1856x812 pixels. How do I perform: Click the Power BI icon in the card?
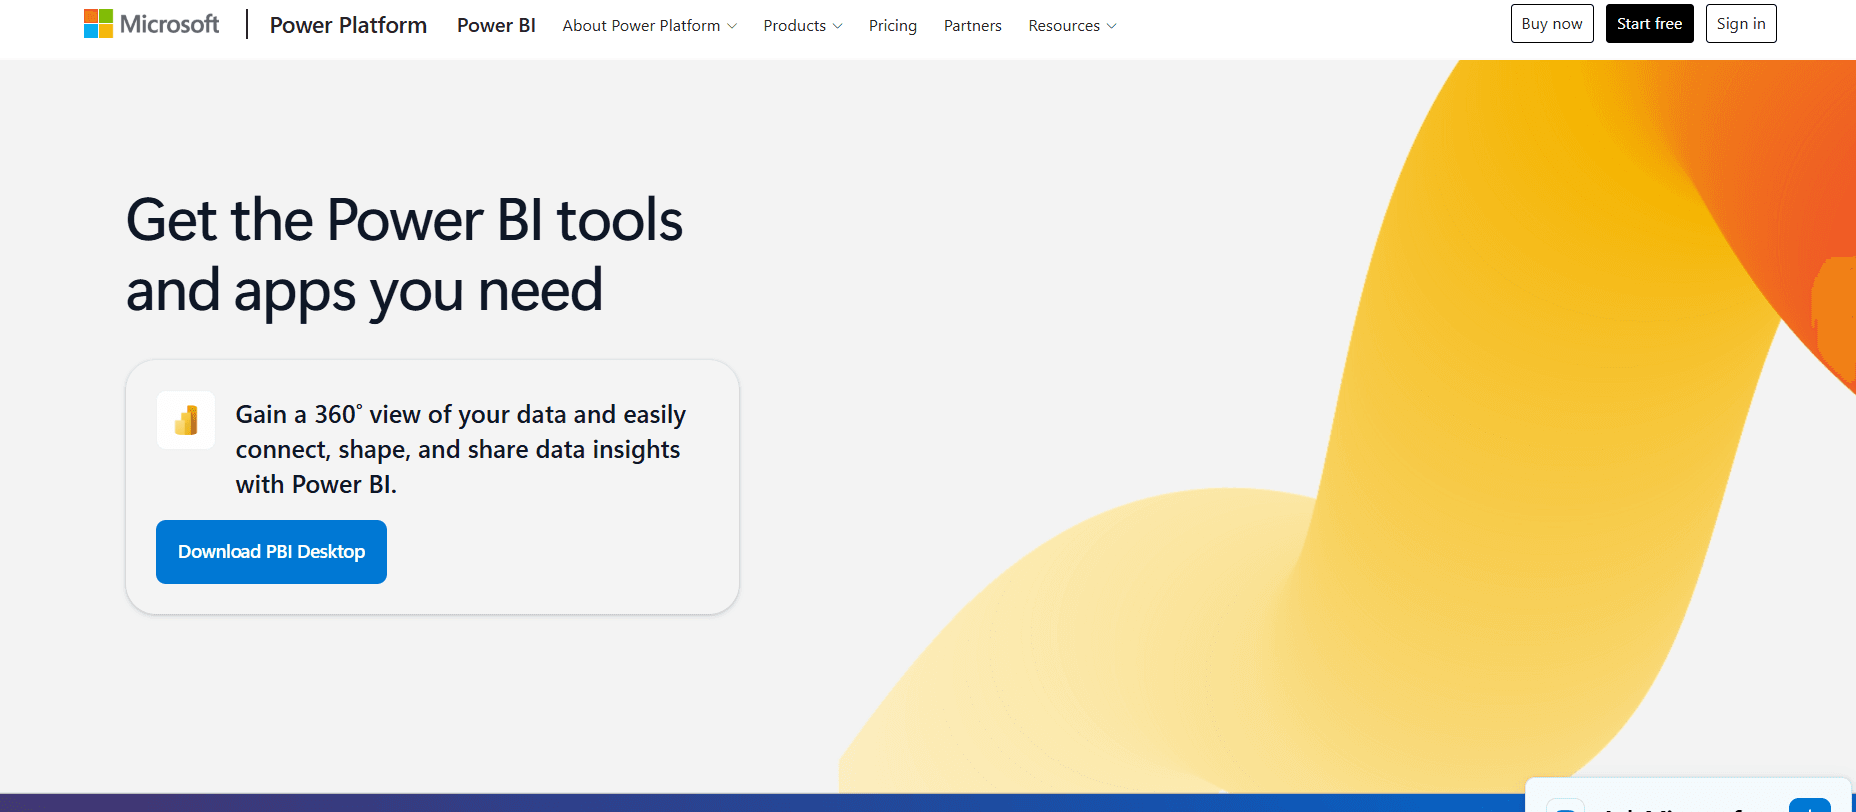click(x=186, y=420)
